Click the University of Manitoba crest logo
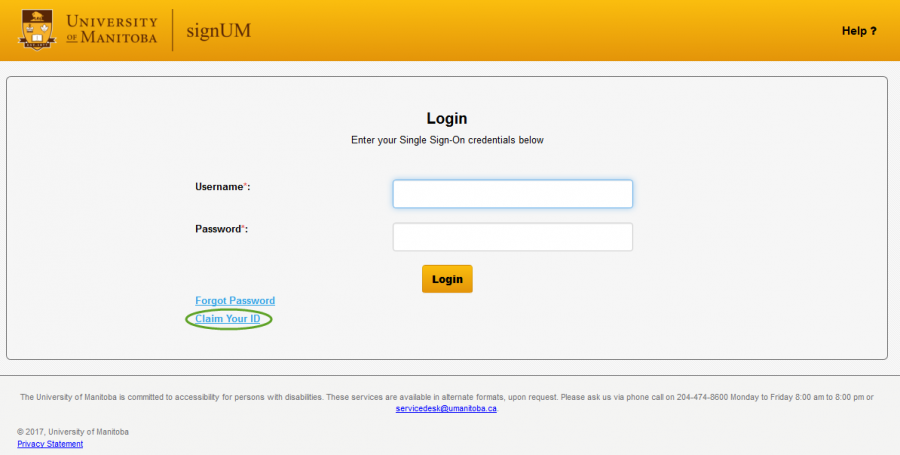This screenshot has width=900, height=455. pyautogui.click(x=36, y=30)
